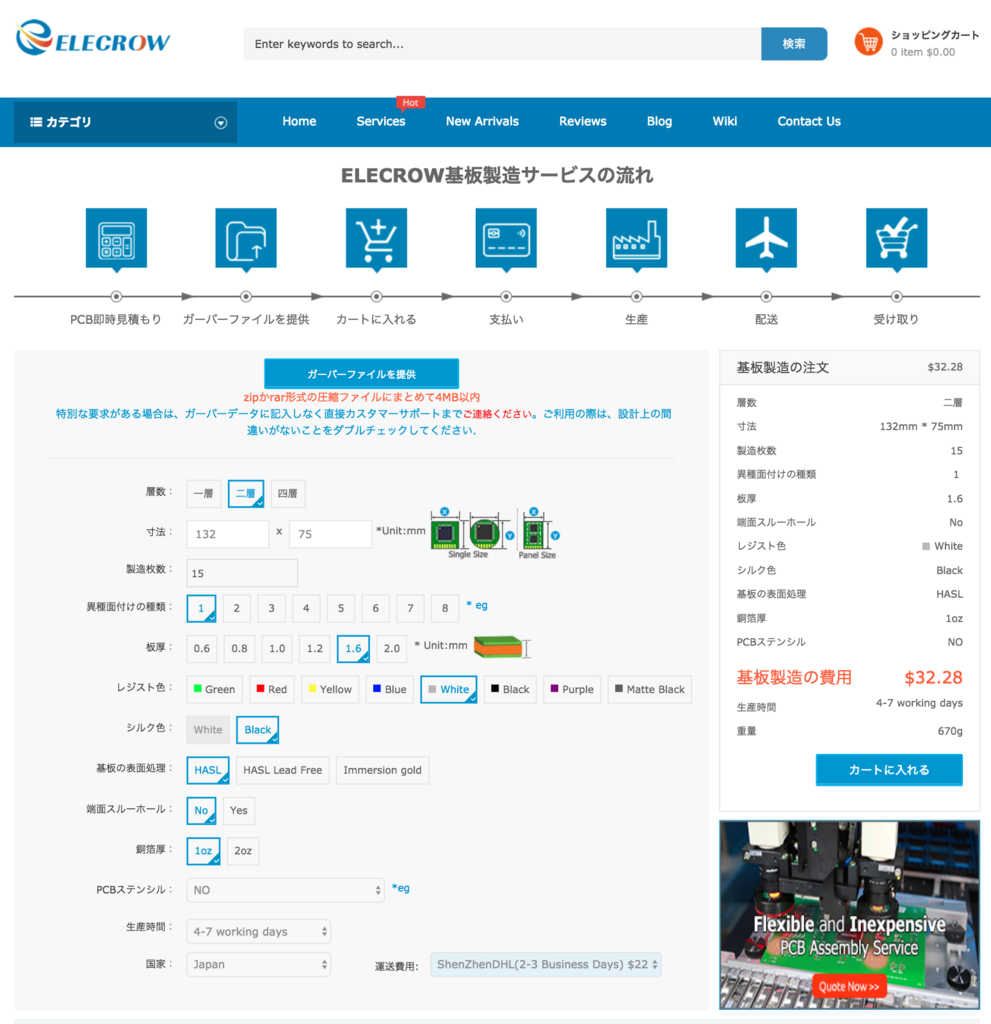The width and height of the screenshot is (991, 1024).
Task: Select Green solder mask color
Action: [214, 689]
